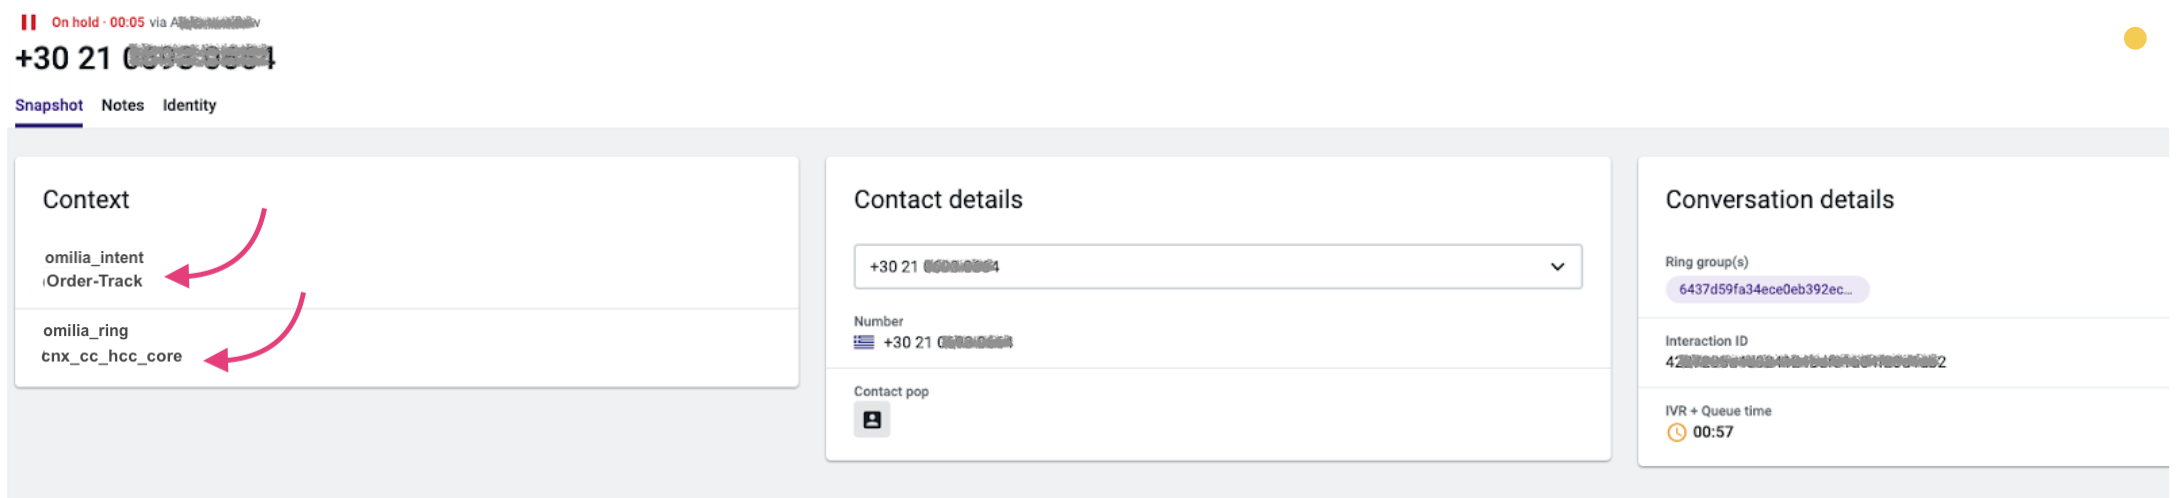2180x498 pixels.
Task: Click the red on-hold pause icon
Action: (x=29, y=22)
